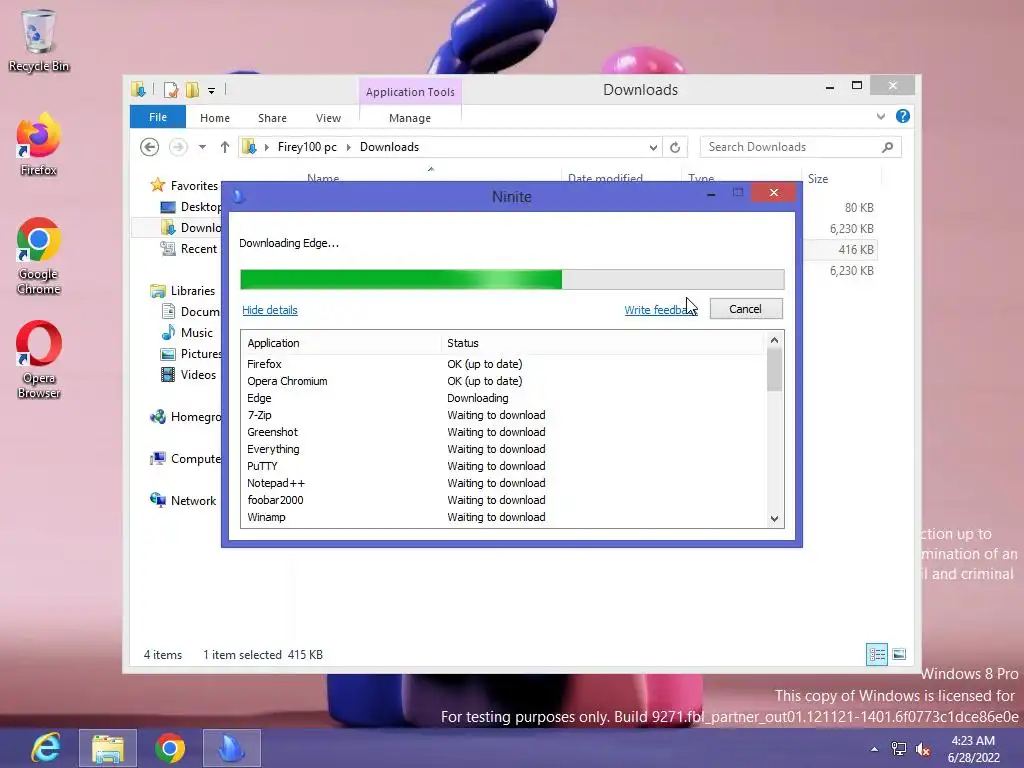The width and height of the screenshot is (1024, 768).
Task: Open Explorer help question mark
Action: click(903, 116)
